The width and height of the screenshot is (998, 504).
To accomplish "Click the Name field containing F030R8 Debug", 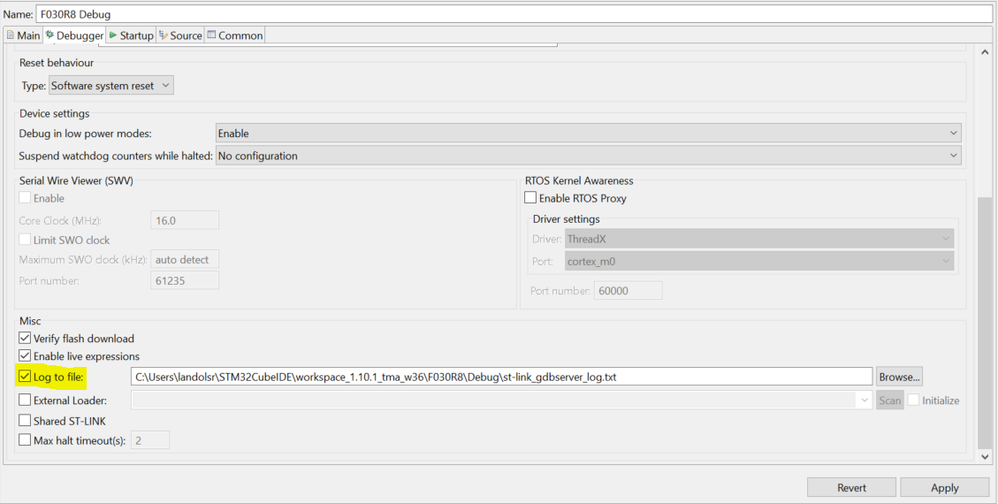I will [514, 13].
